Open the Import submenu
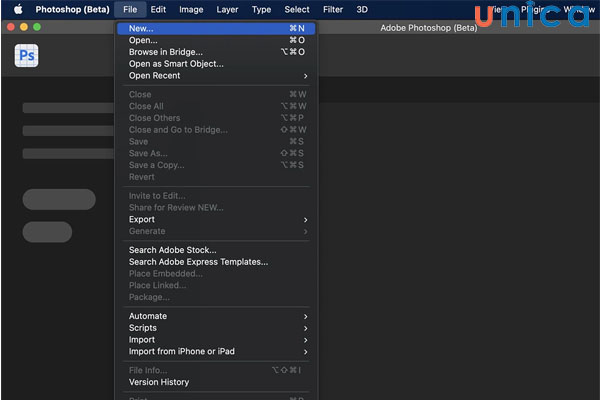Image resolution: width=600 pixels, height=400 pixels. 142,340
